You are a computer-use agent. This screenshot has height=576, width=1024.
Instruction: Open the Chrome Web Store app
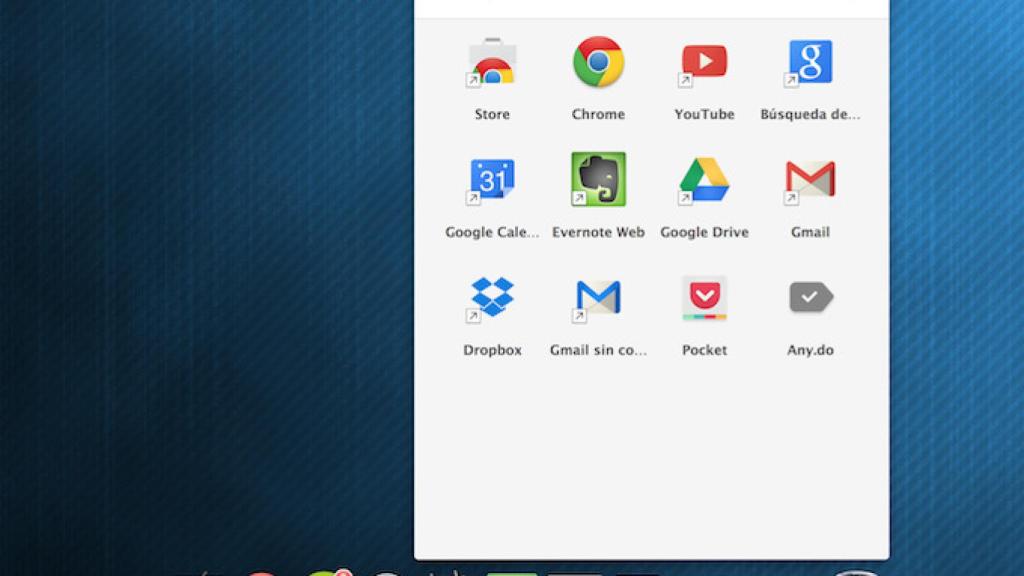coord(491,62)
